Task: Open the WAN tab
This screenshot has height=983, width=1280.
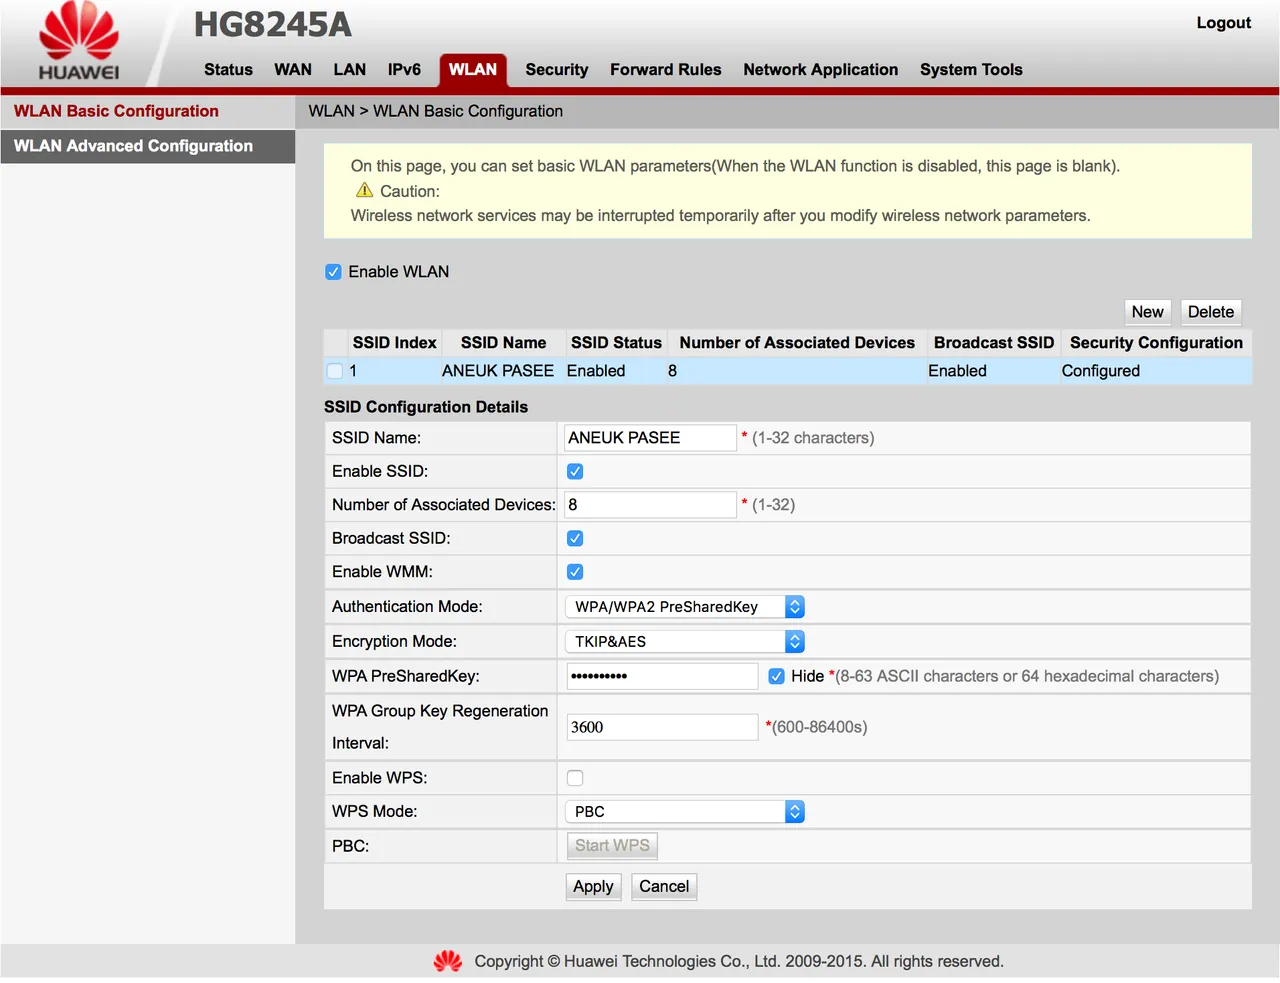Action: 293,70
